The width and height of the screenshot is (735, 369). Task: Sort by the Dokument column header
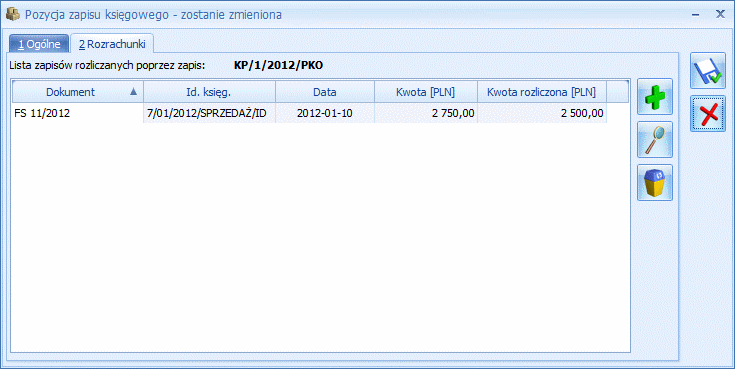coord(78,92)
